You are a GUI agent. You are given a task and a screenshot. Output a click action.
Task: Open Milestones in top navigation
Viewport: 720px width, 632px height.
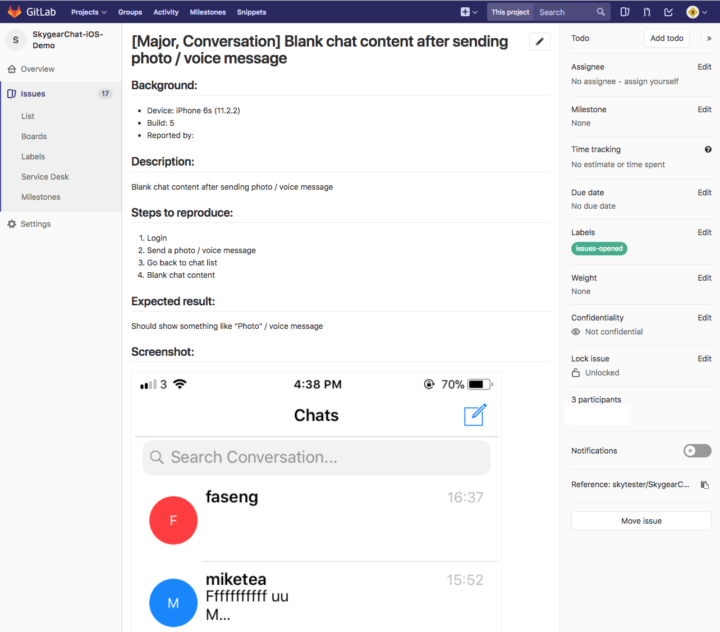pos(208,12)
